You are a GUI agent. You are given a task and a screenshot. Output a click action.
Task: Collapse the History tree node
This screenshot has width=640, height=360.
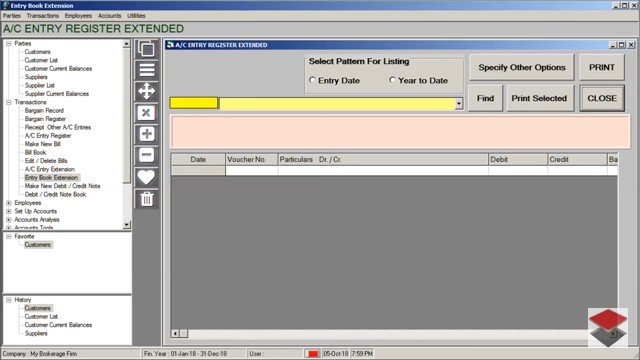pyautogui.click(x=9, y=300)
